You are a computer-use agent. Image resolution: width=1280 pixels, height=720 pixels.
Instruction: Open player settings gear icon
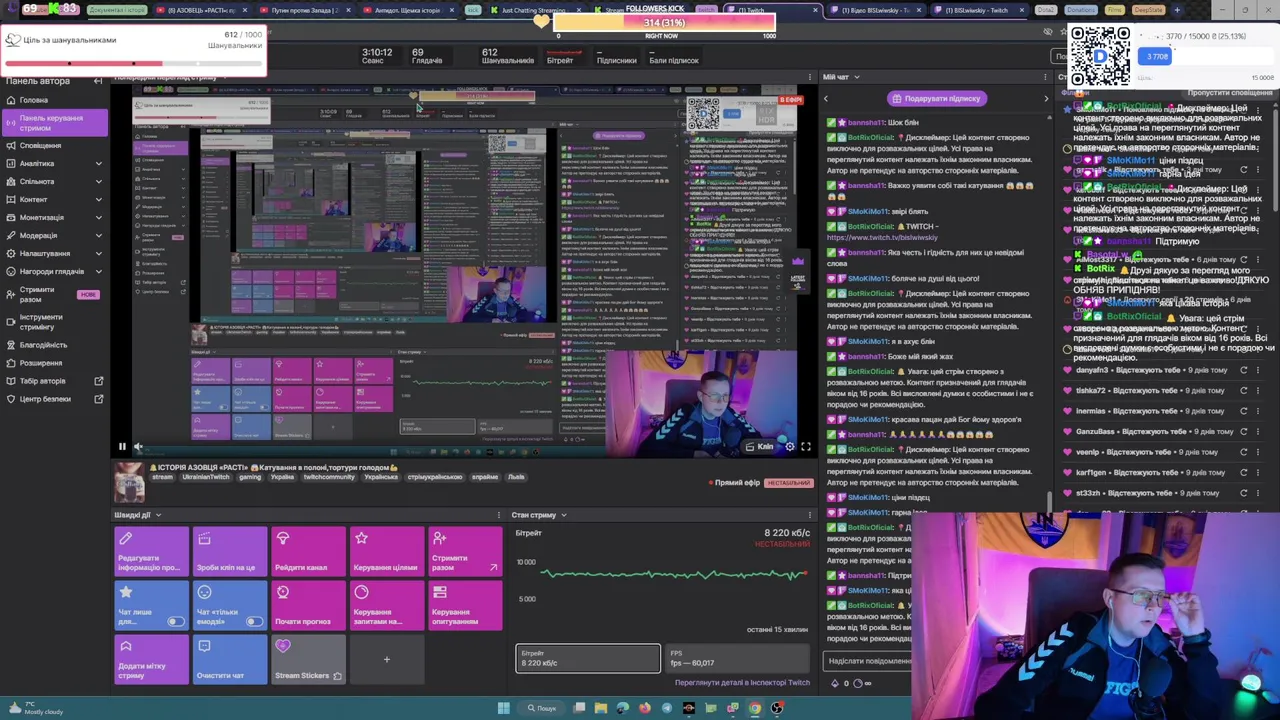click(x=790, y=447)
